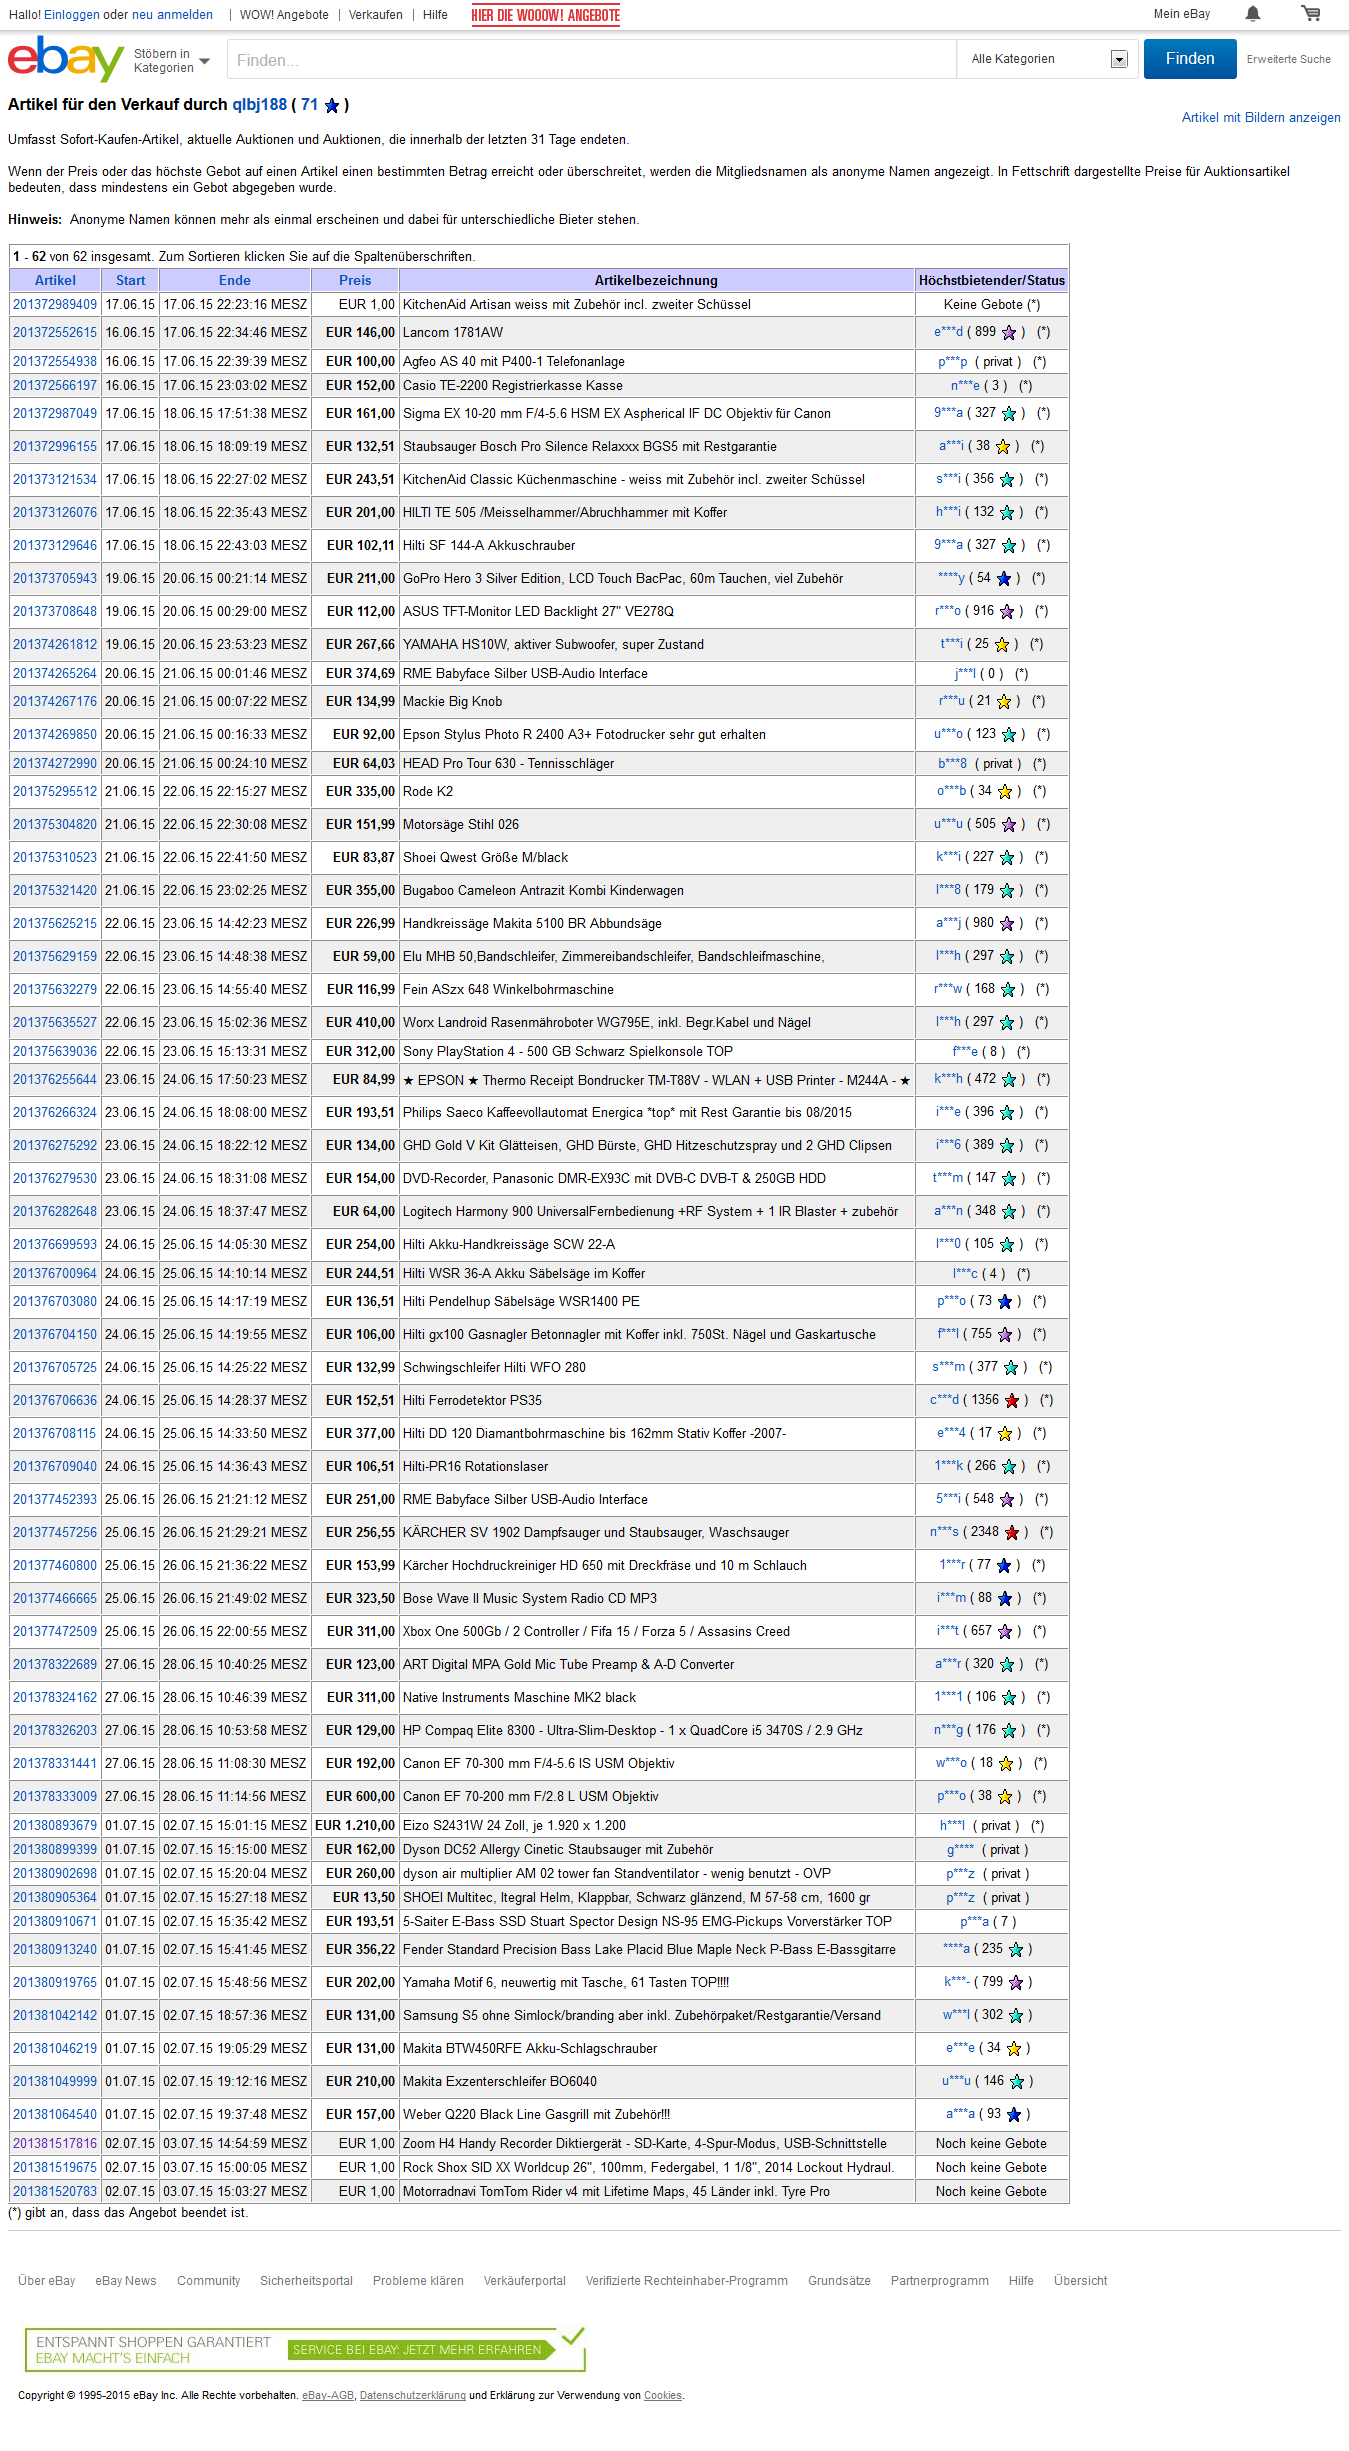Open bidder 'p***p' profile link
1349x2451 pixels.
tap(952, 362)
